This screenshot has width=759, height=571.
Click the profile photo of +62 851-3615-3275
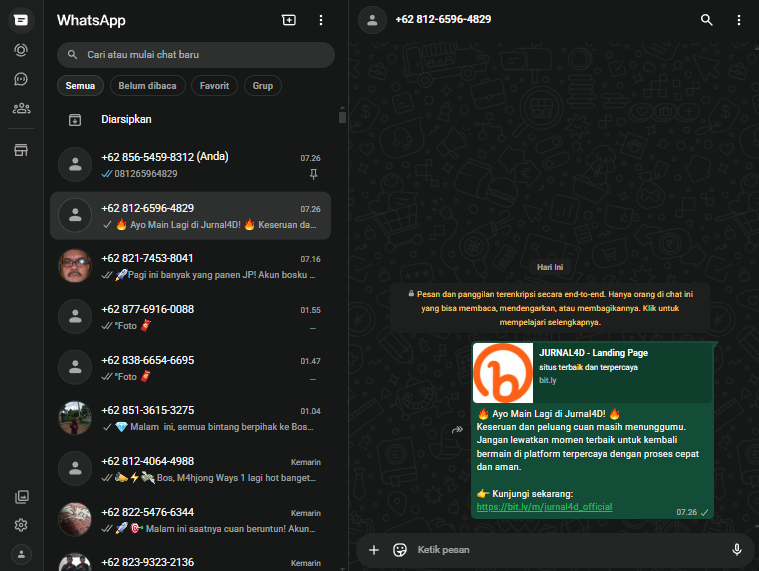75,418
